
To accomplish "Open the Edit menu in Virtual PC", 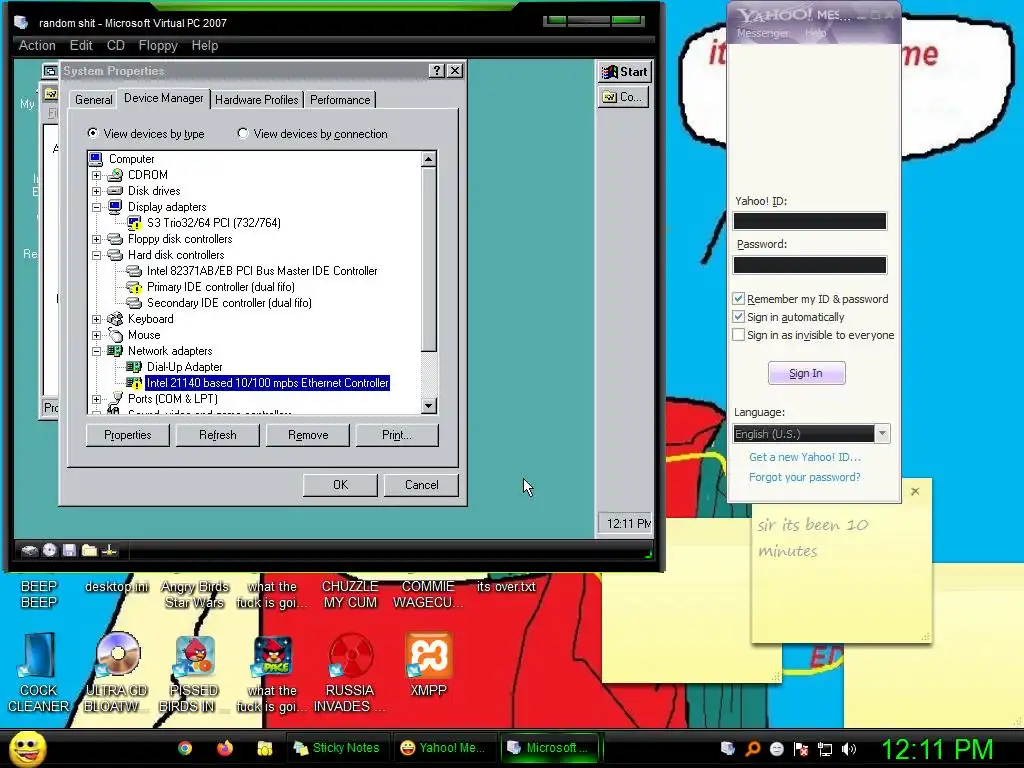I will pyautogui.click(x=81, y=45).
